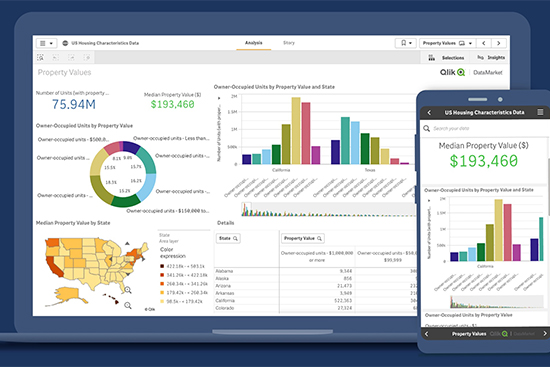Click the 75.94M units KPI

[74, 104]
